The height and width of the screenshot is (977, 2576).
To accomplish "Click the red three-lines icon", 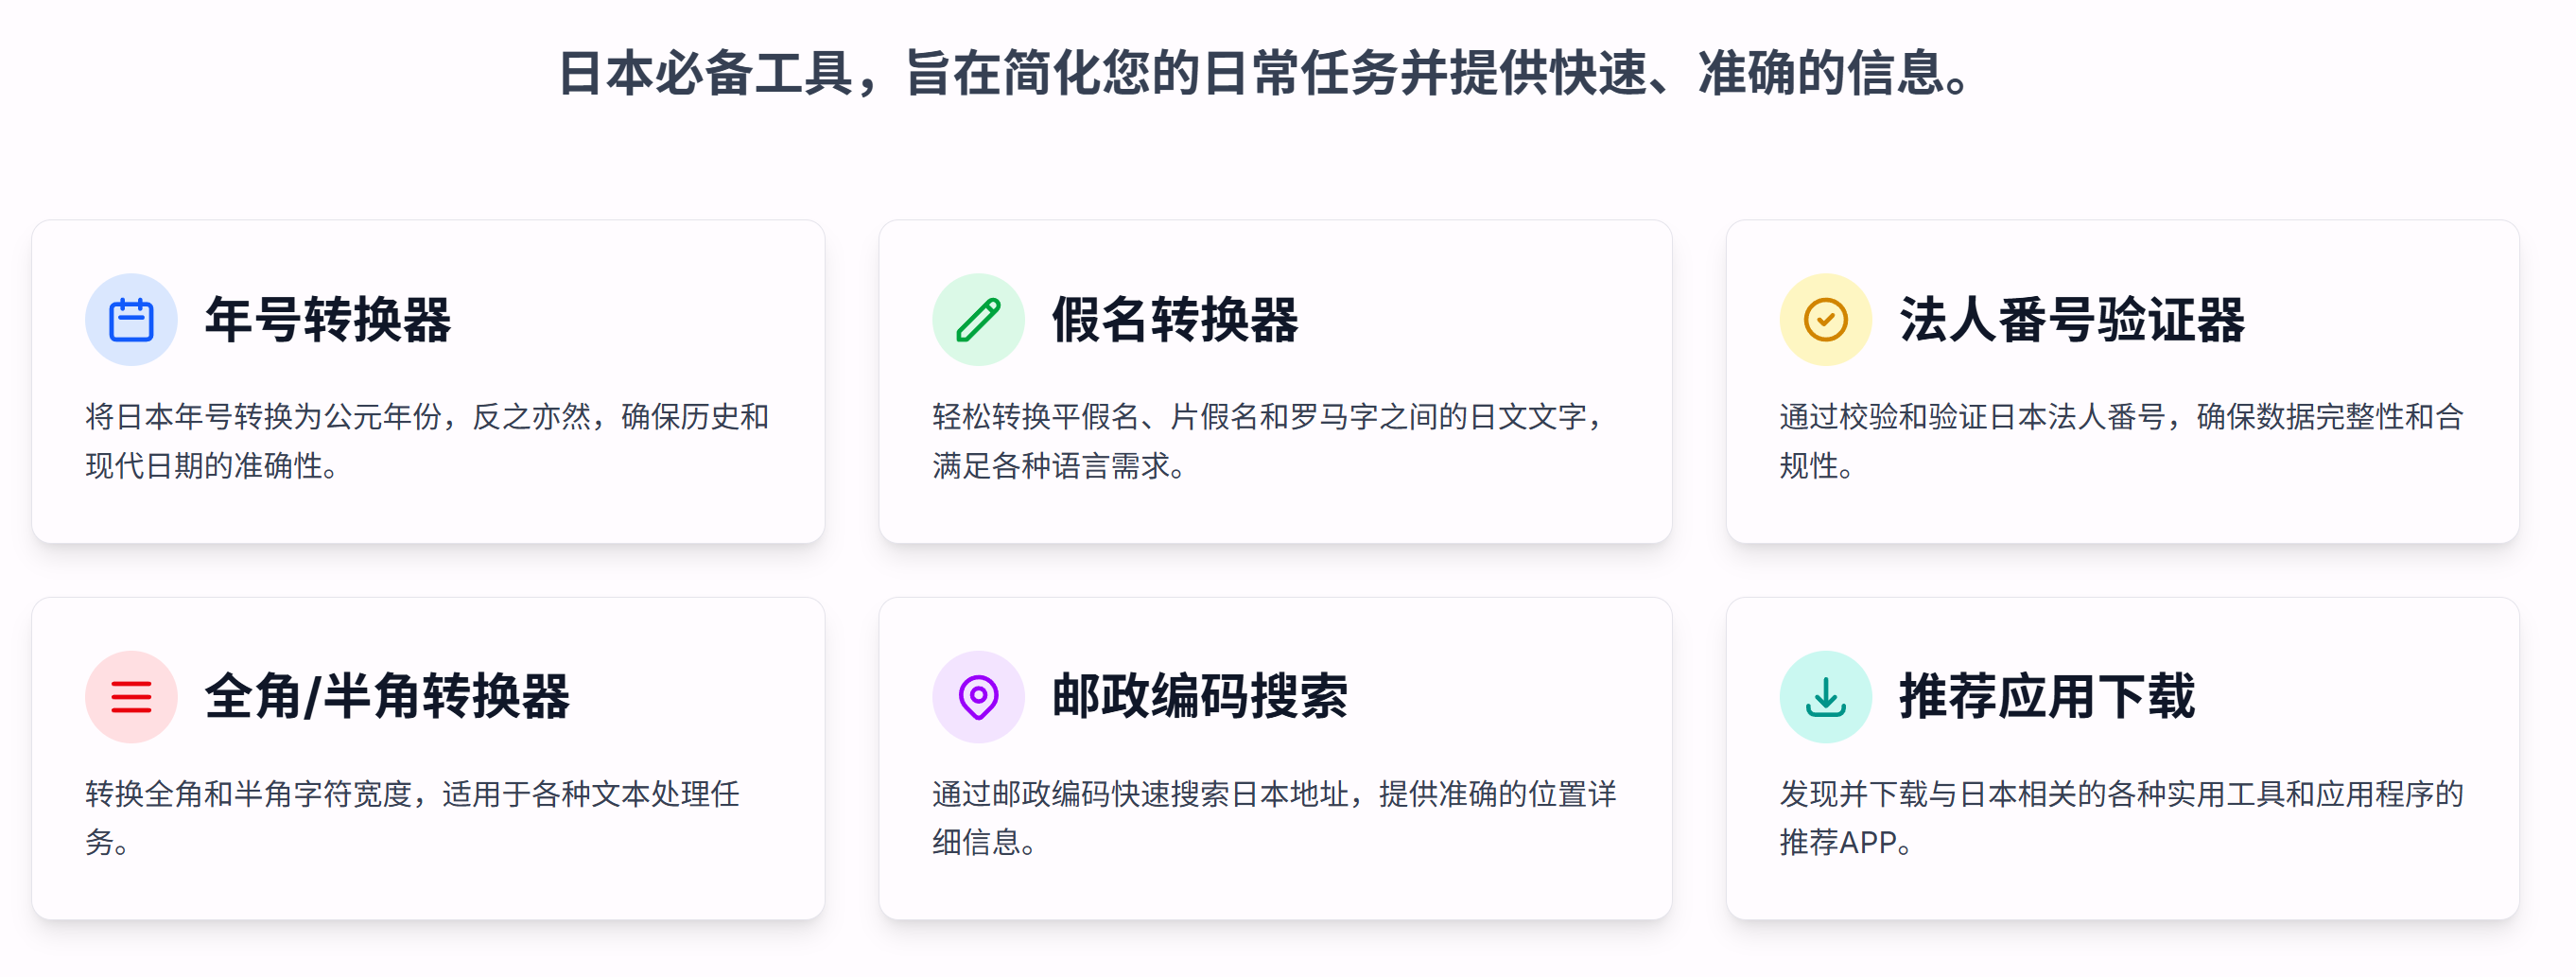I will click(131, 697).
